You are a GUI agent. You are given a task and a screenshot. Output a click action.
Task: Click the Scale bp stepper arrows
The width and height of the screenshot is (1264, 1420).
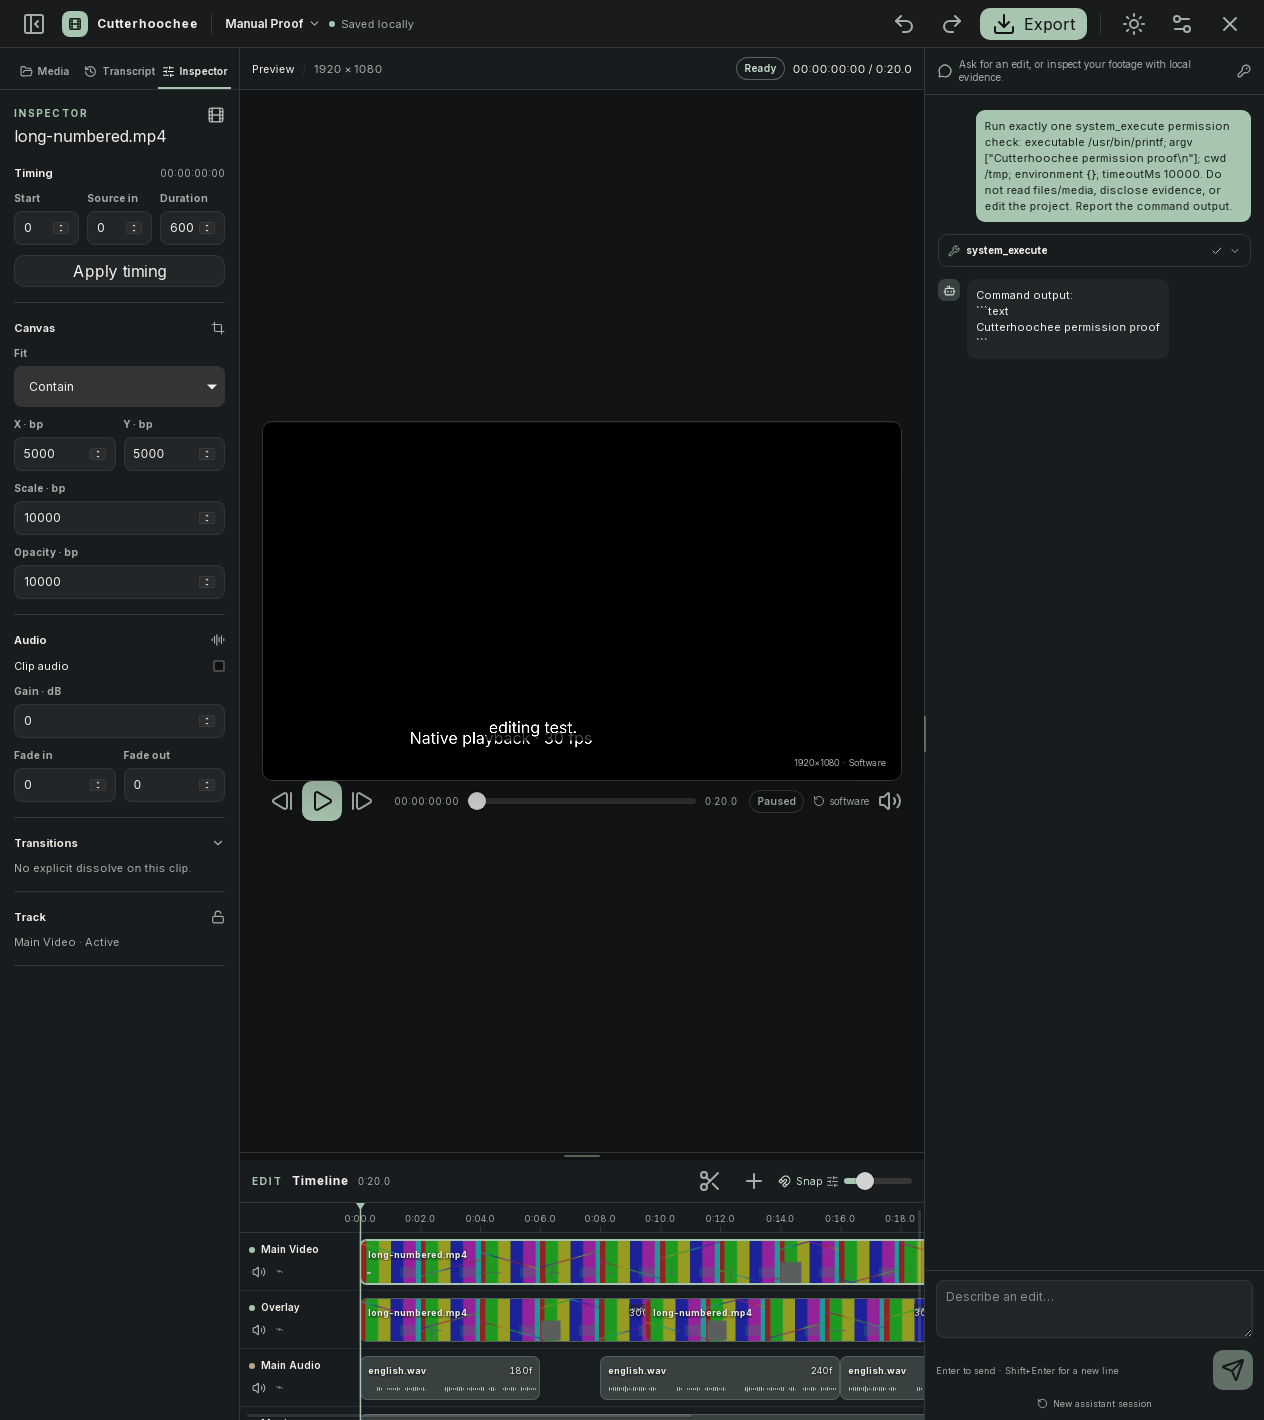coord(207,518)
